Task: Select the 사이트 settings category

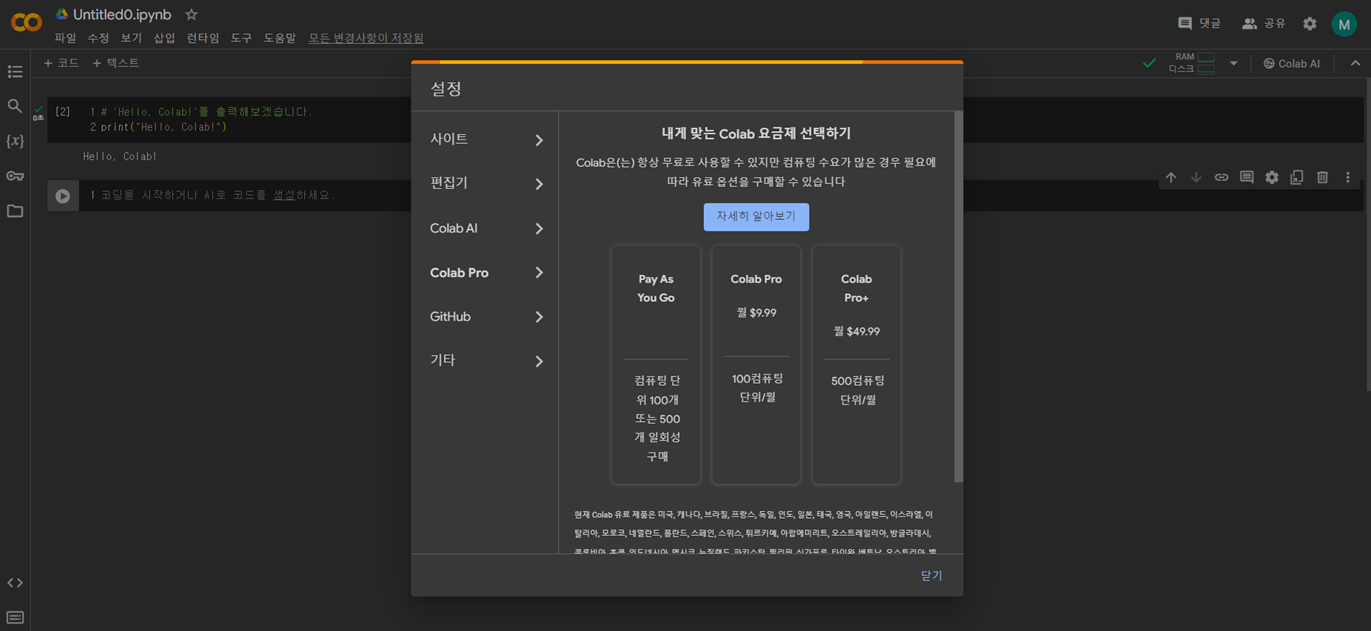Action: pos(485,139)
